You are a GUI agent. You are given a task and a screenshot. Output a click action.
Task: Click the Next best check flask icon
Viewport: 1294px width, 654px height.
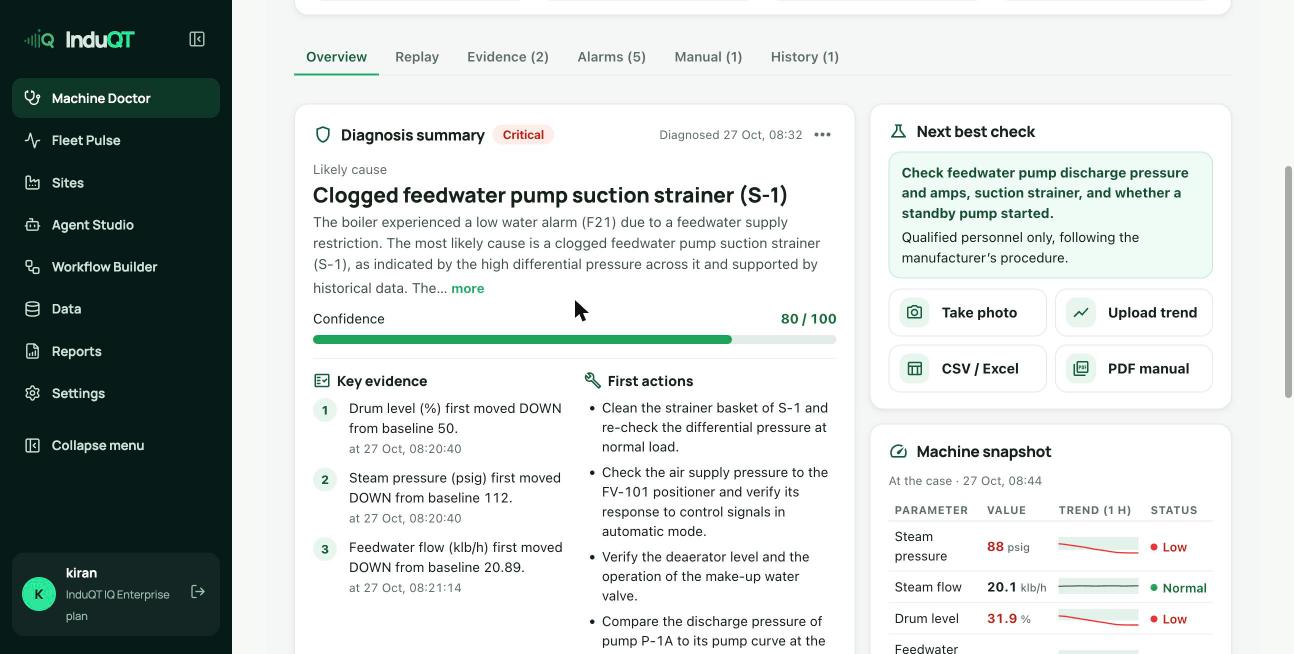coord(898,132)
